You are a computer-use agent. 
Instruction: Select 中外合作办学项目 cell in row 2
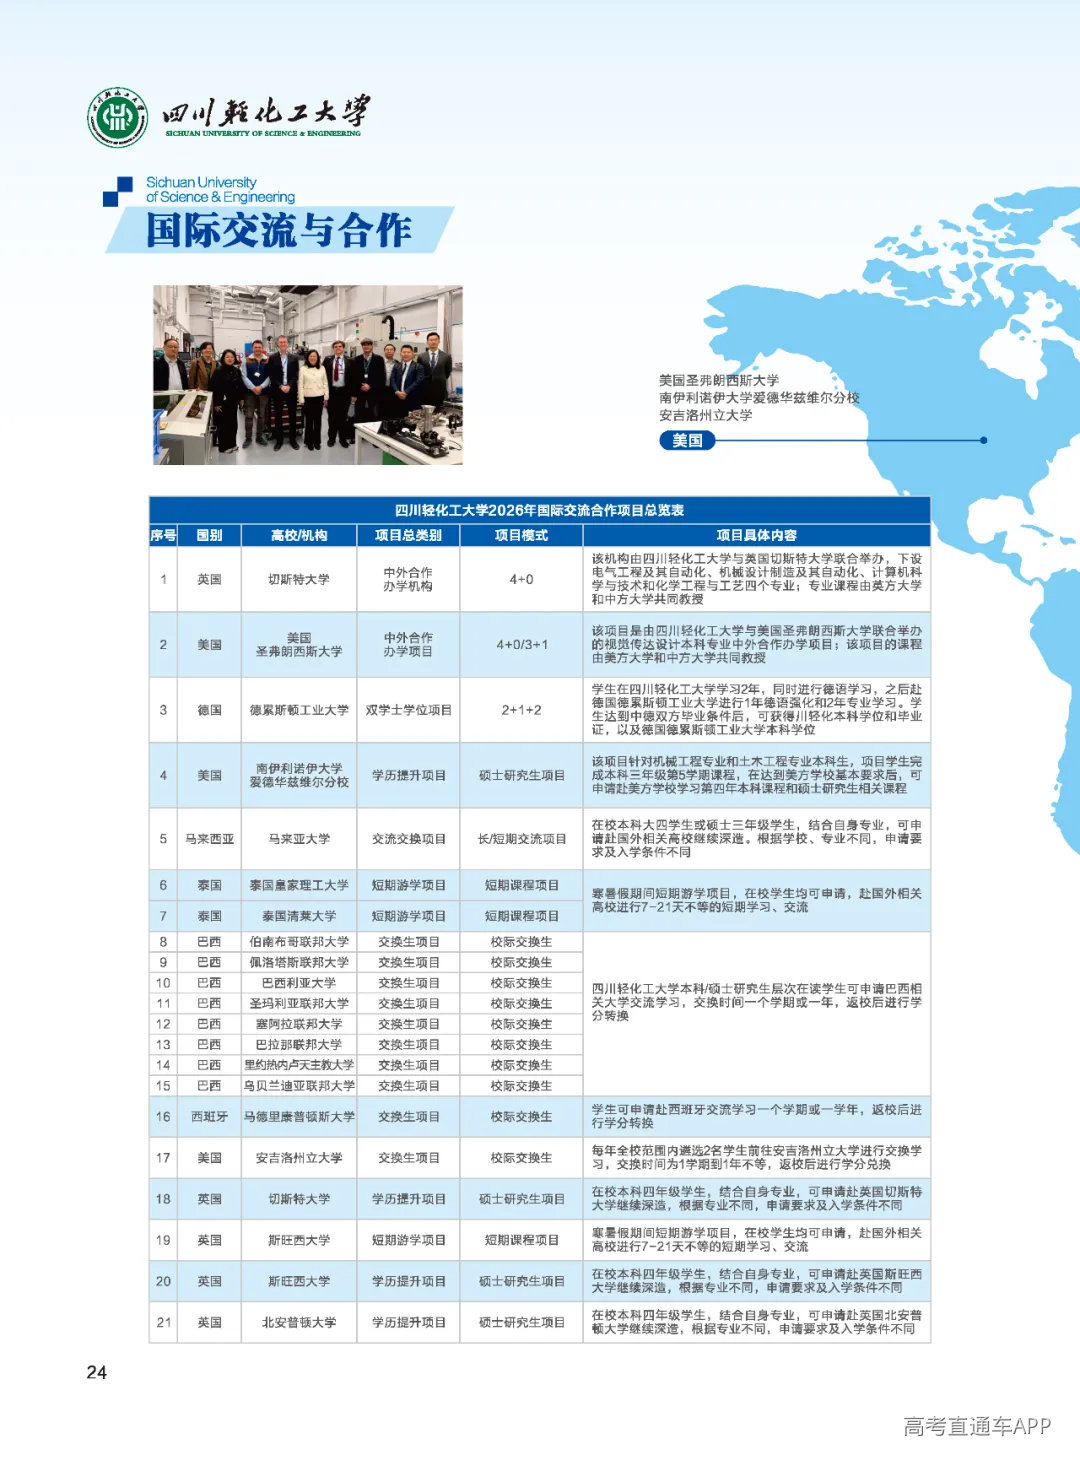(x=408, y=645)
